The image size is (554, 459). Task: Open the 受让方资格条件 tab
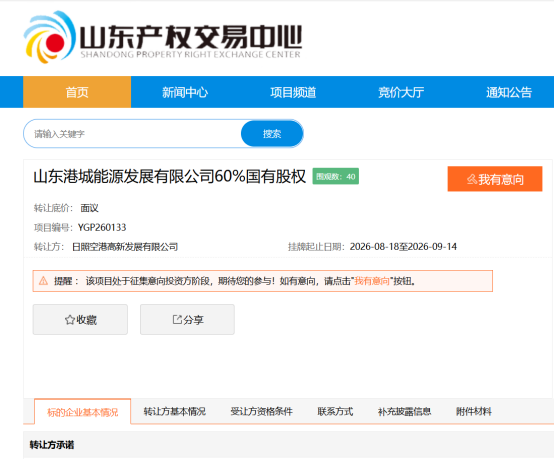pyautogui.click(x=261, y=411)
